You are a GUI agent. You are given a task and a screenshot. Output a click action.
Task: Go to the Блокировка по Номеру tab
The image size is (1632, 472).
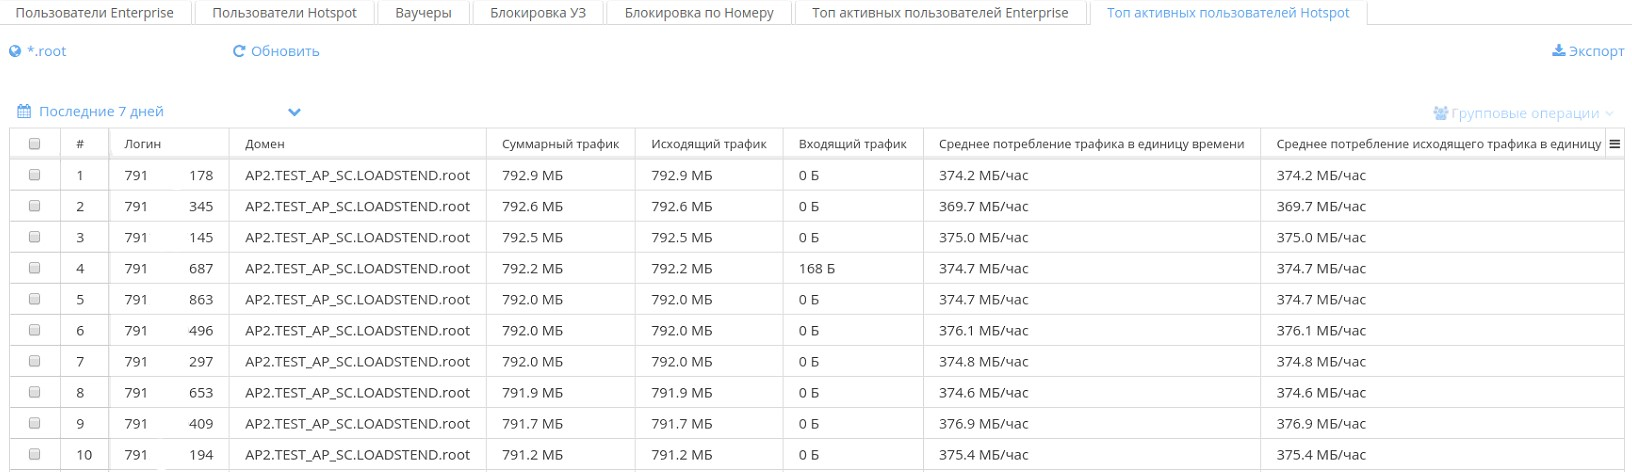point(699,13)
